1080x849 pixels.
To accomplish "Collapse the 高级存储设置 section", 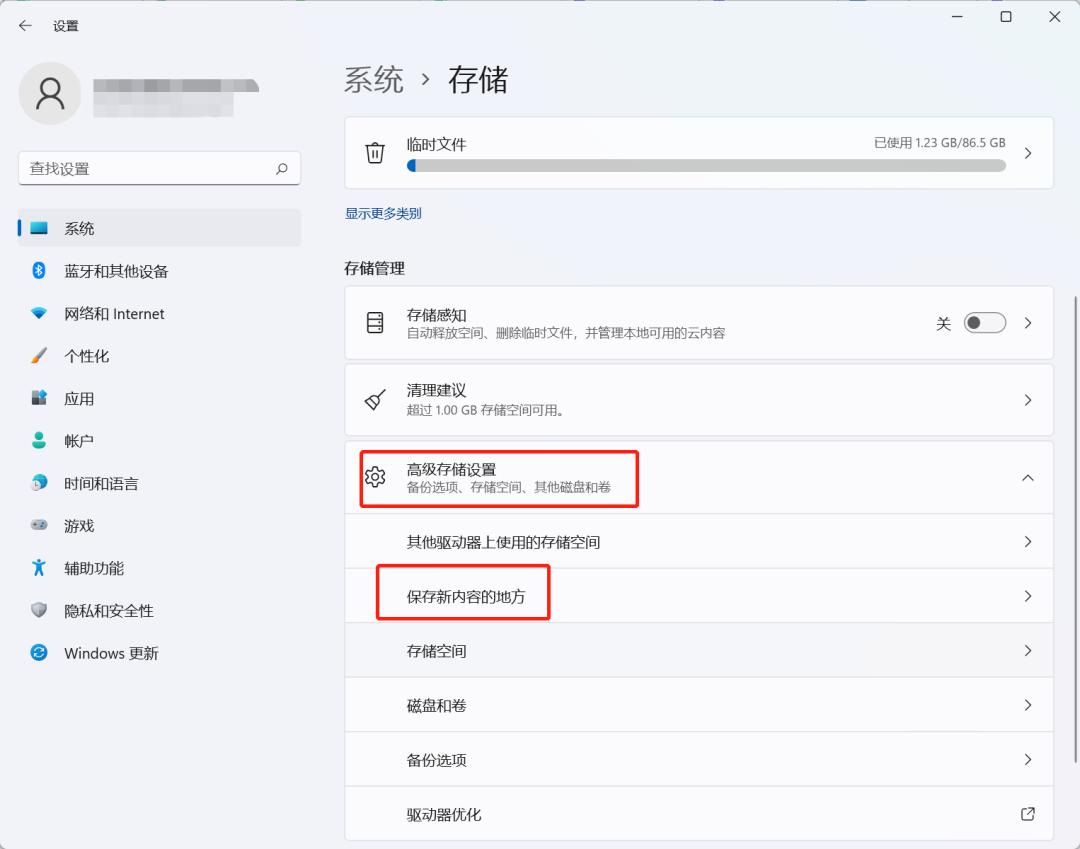I will coord(1028,477).
